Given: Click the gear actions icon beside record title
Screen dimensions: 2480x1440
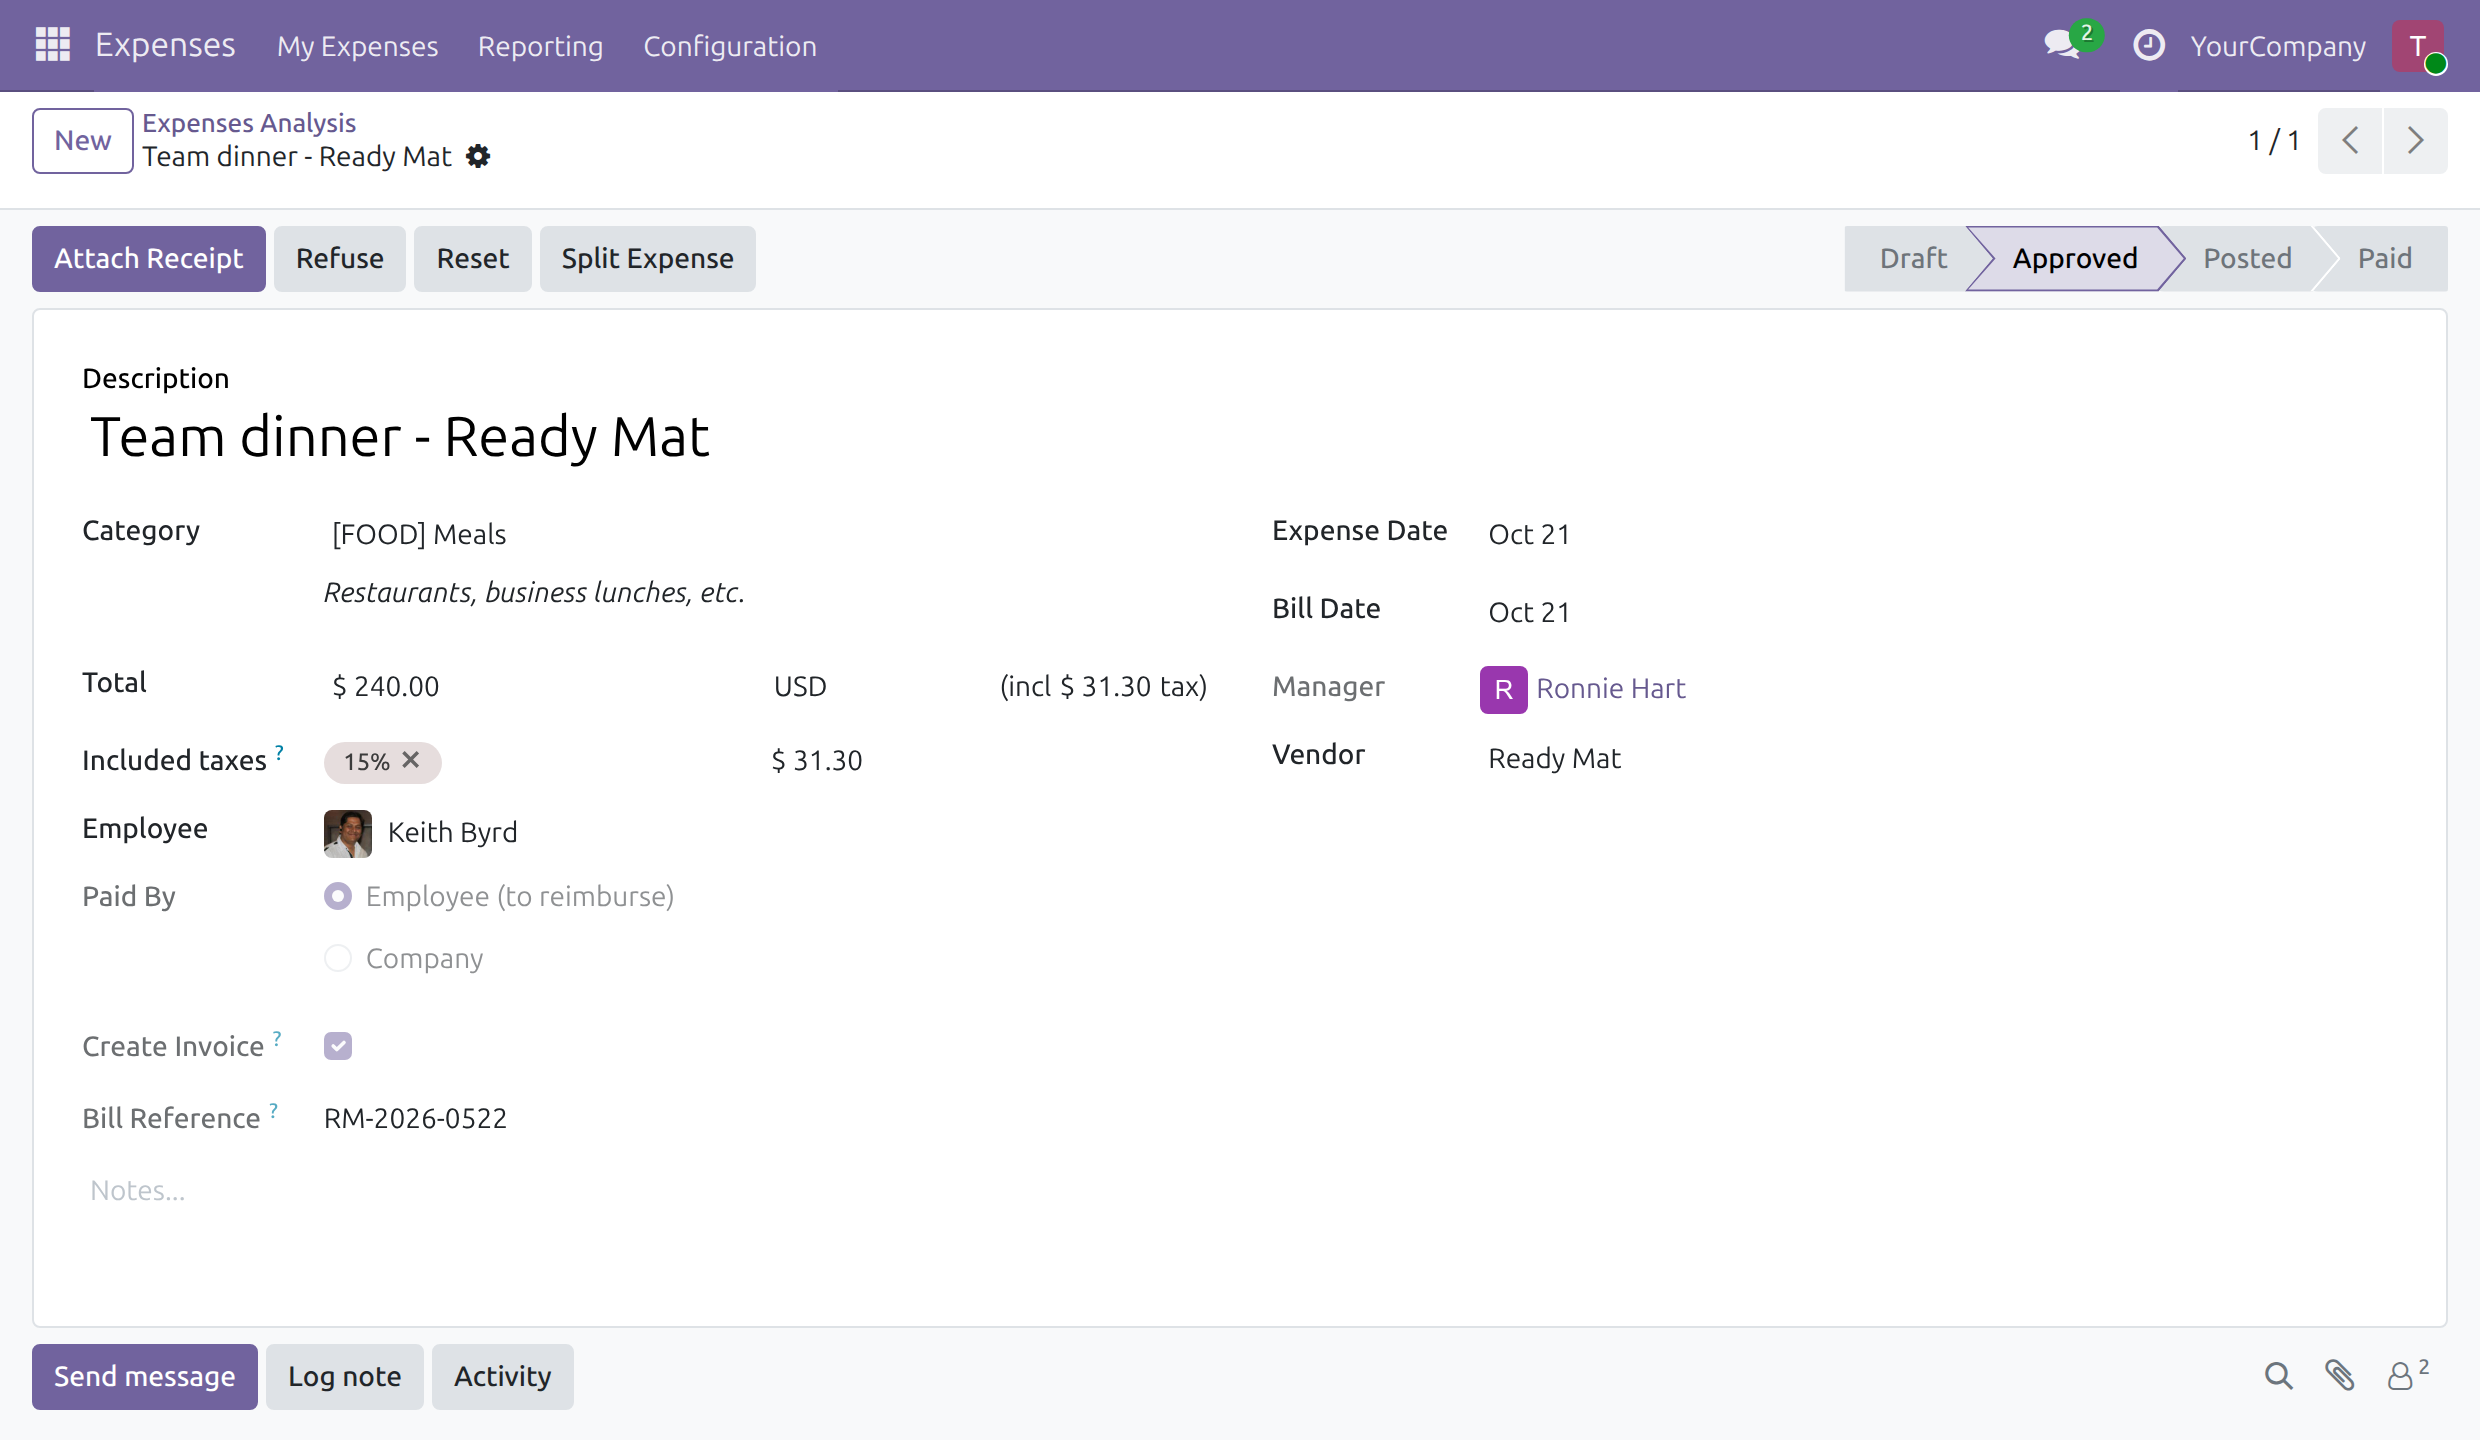Looking at the screenshot, I should 478,157.
